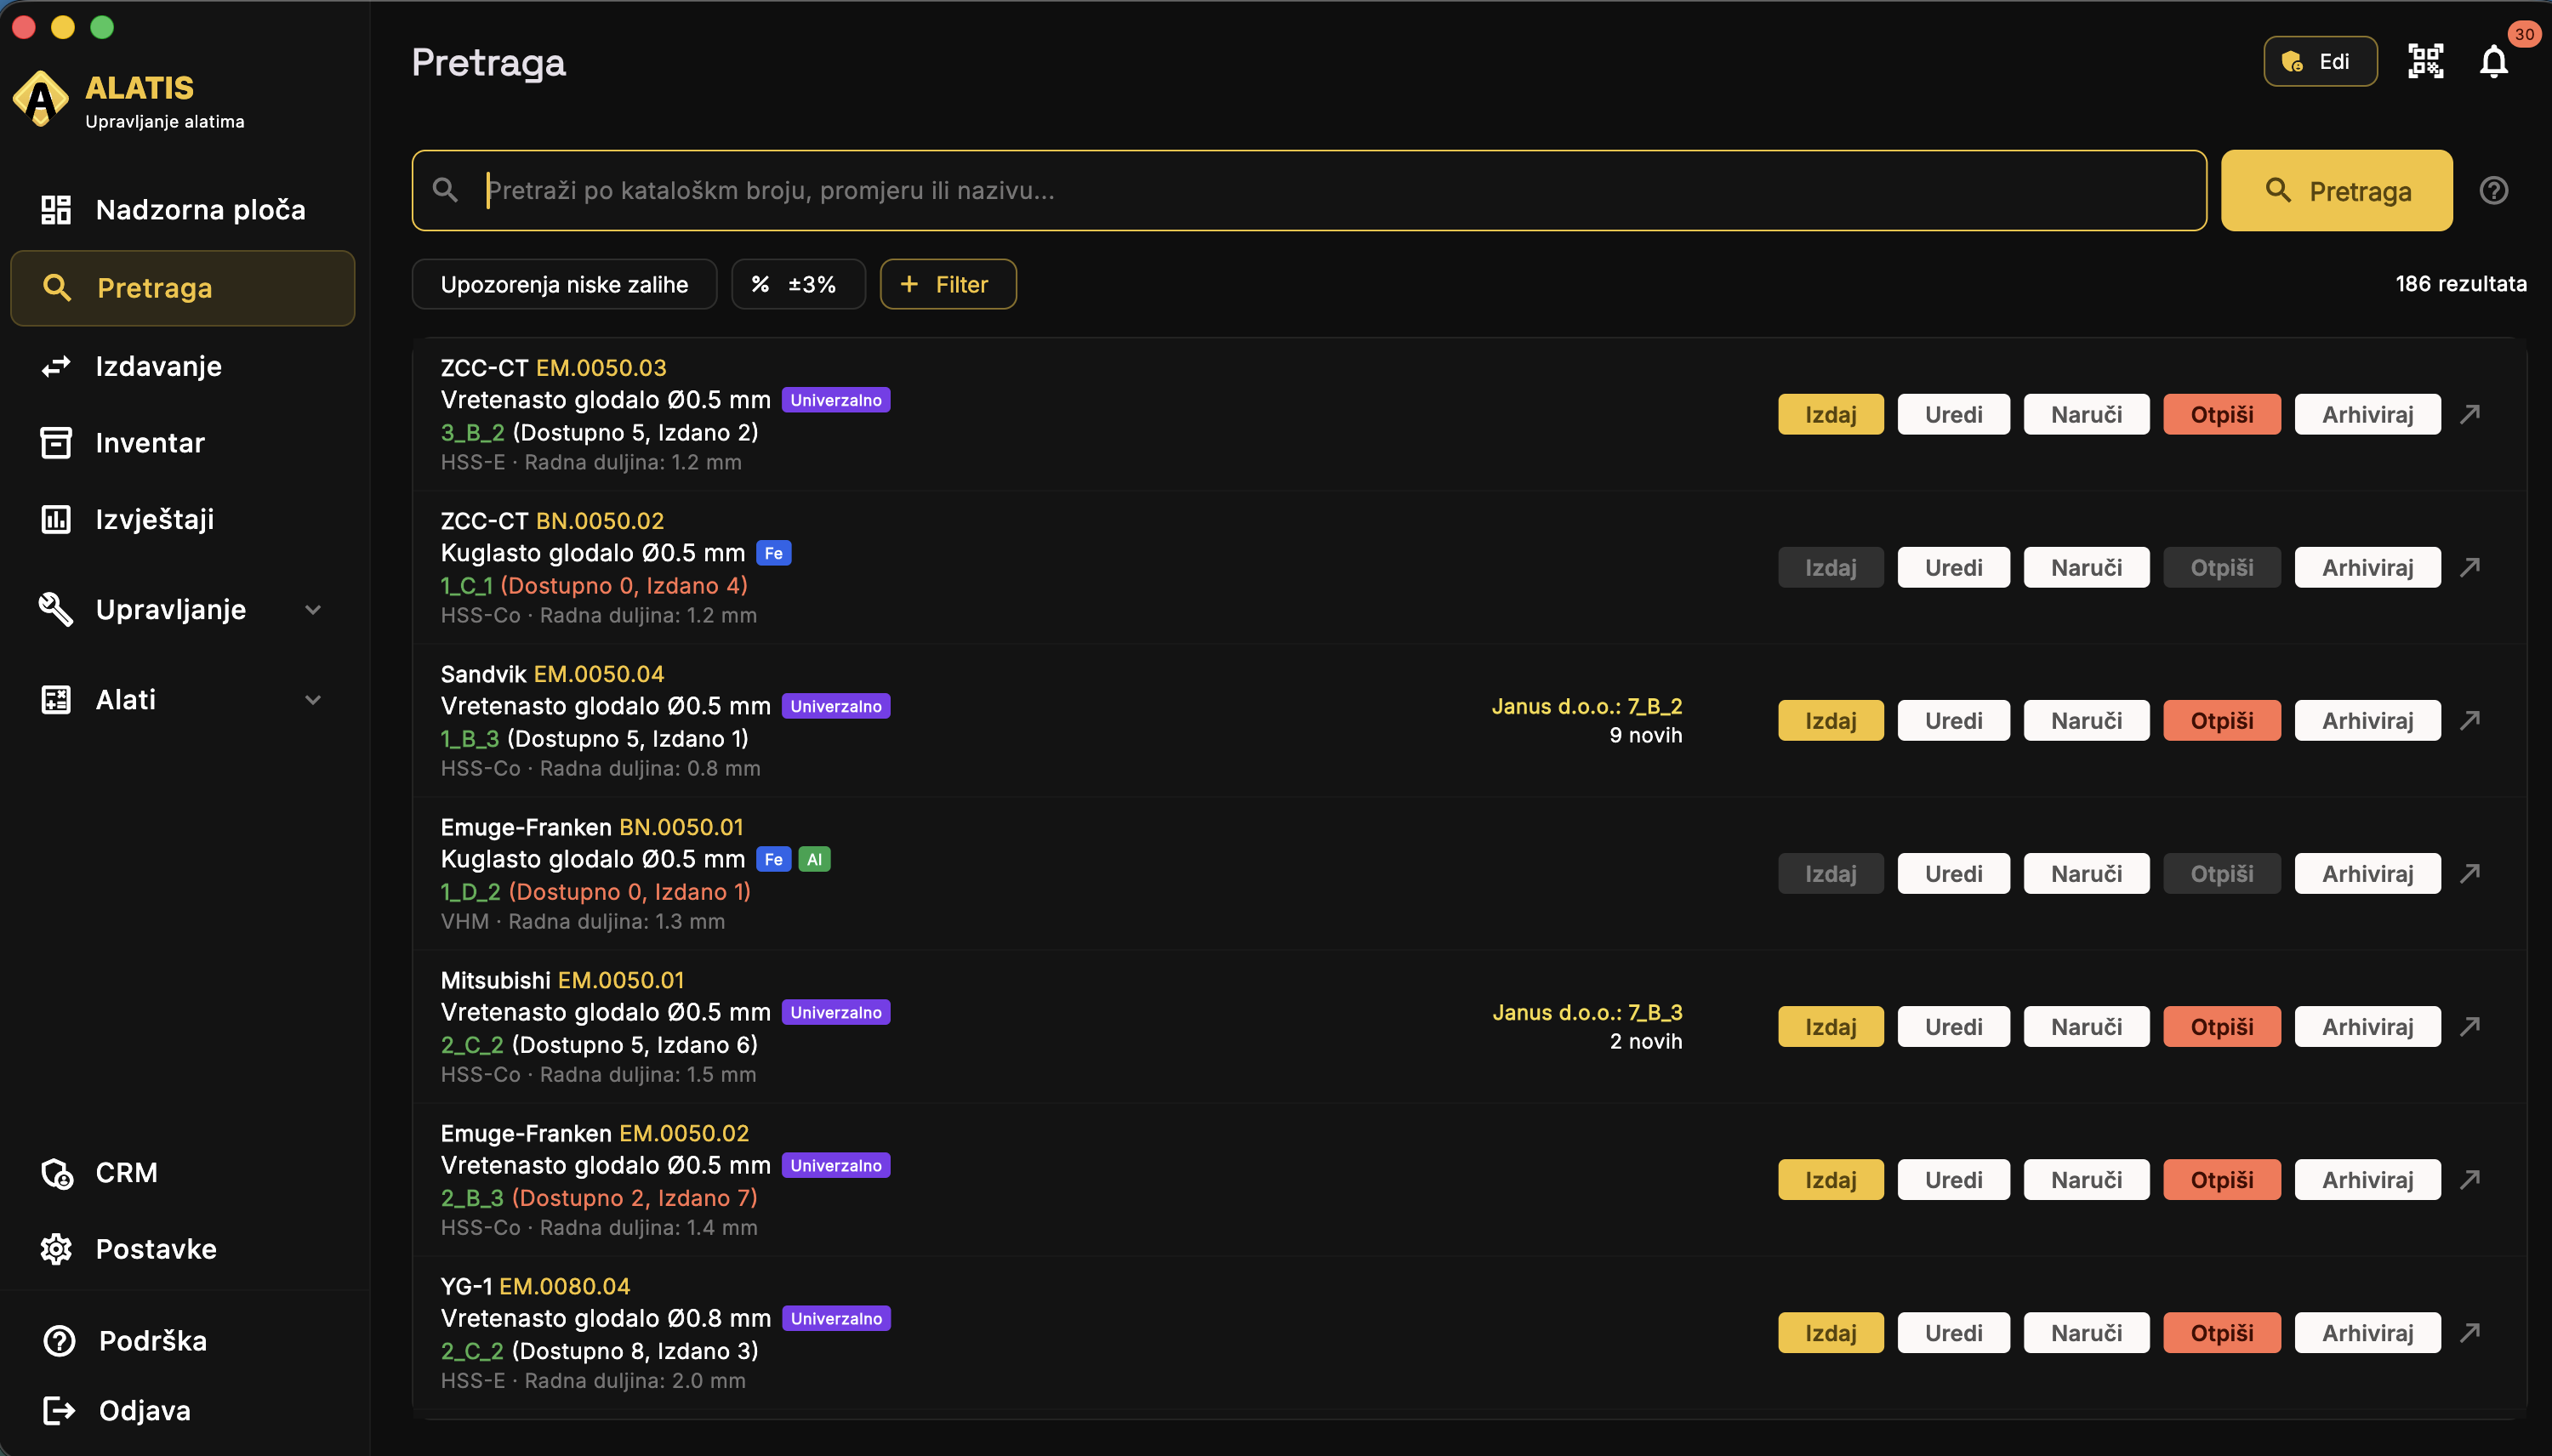Viewport: 2552px width, 1456px height.
Task: Click Arhiviraj for YG-1 EM.0080.04
Action: click(x=2367, y=1332)
